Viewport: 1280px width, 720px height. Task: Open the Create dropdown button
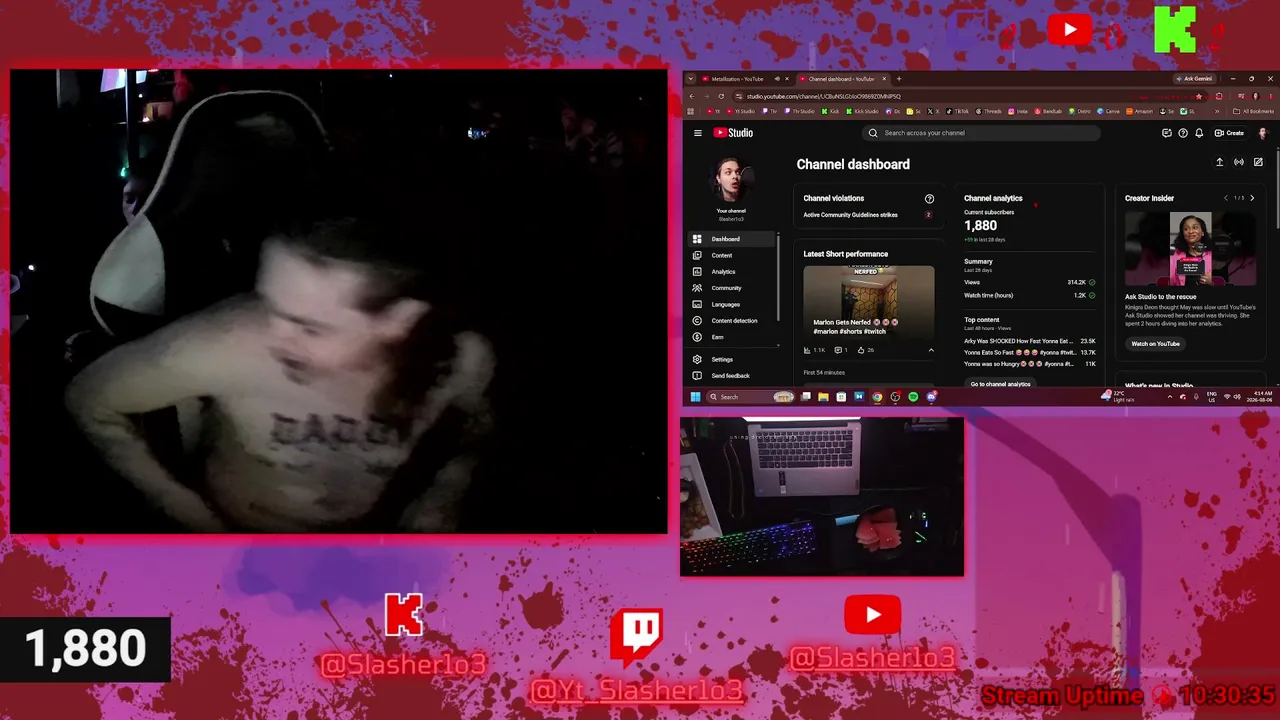(1229, 133)
